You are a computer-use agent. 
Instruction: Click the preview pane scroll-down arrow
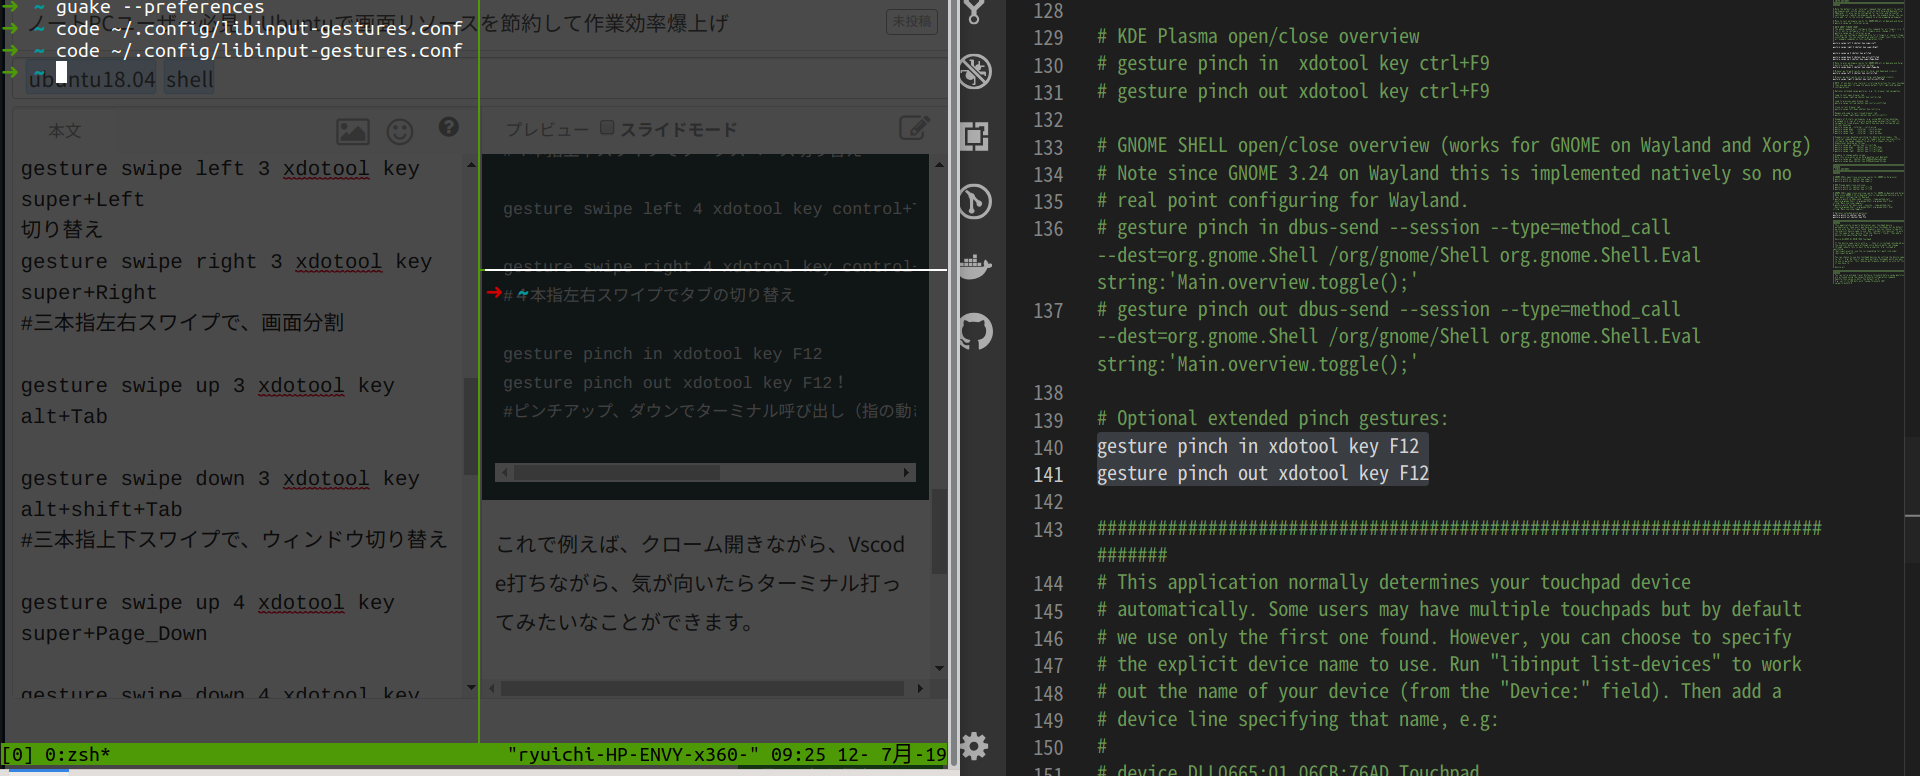[939, 668]
